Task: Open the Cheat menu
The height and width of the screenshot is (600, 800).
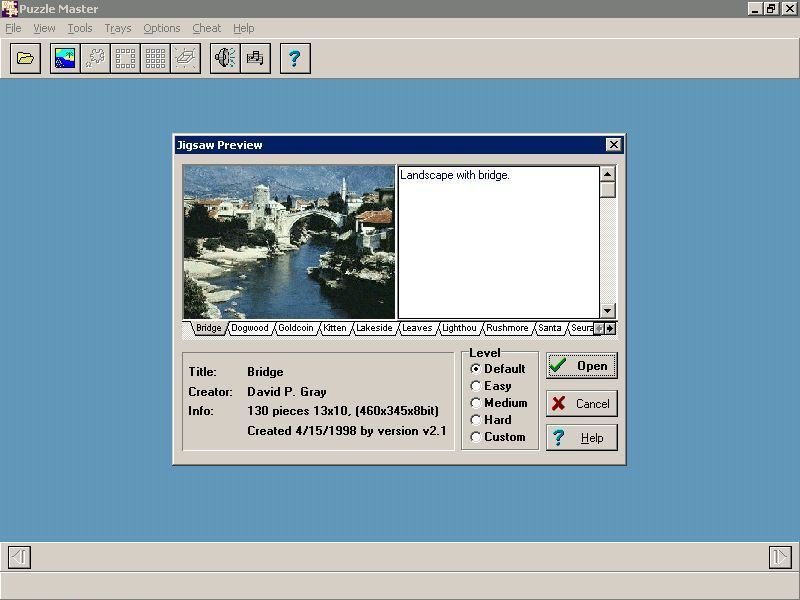Action: [206, 28]
